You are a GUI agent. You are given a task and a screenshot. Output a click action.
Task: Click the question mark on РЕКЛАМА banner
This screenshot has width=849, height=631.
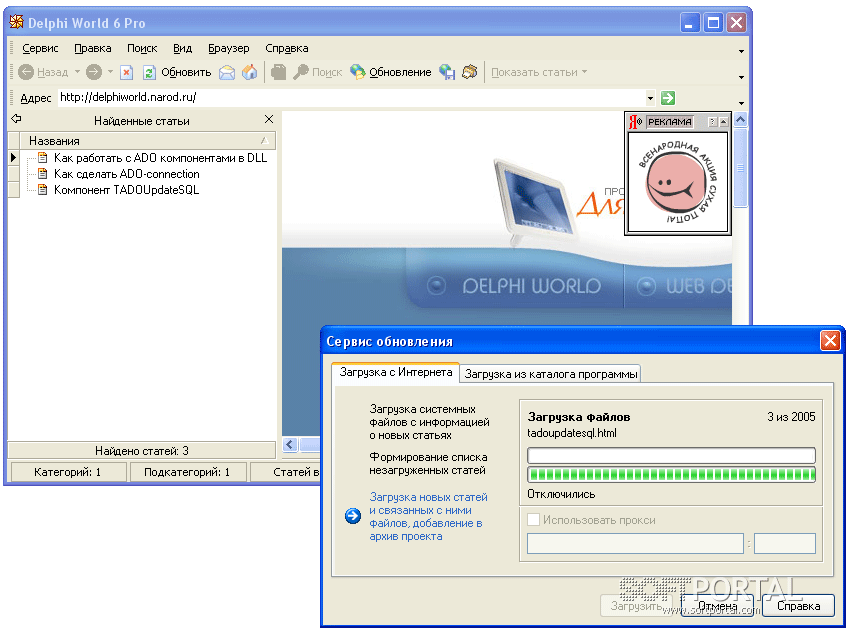click(x=713, y=122)
